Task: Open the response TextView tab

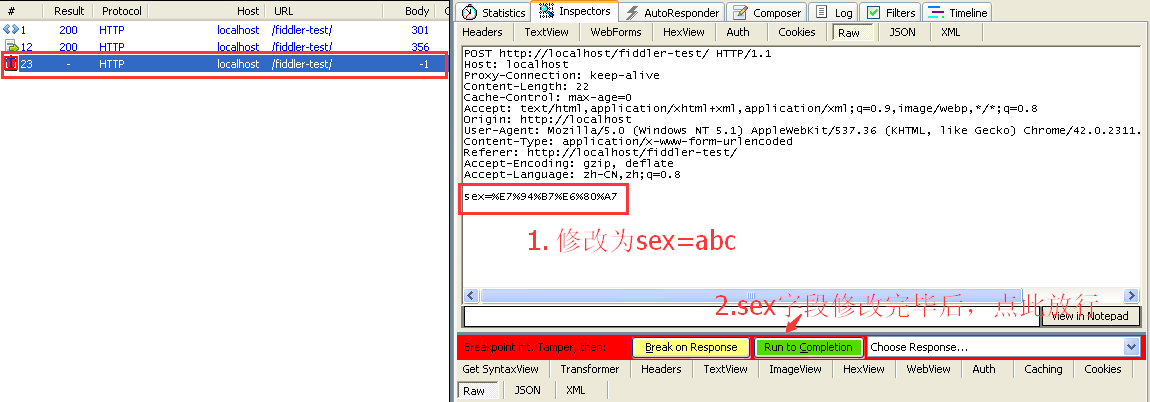Action: pos(725,369)
